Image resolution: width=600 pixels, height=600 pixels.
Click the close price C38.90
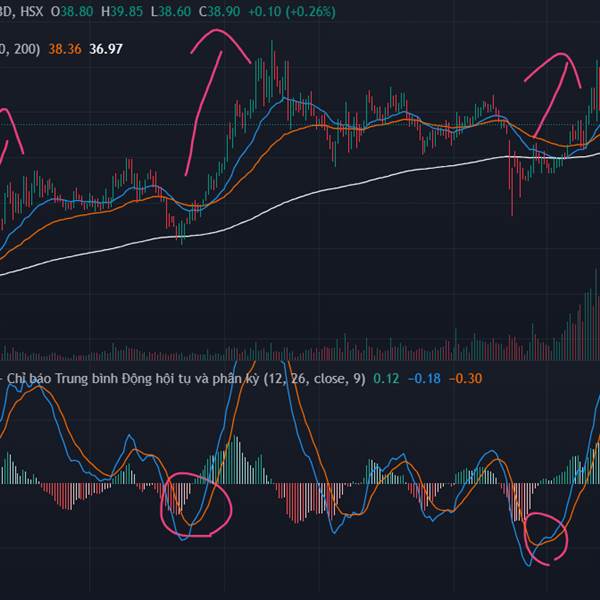point(219,11)
